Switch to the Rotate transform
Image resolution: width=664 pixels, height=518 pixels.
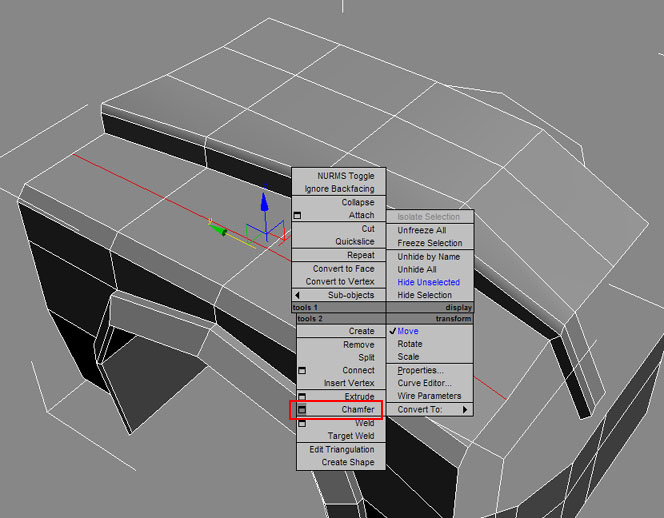[409, 344]
